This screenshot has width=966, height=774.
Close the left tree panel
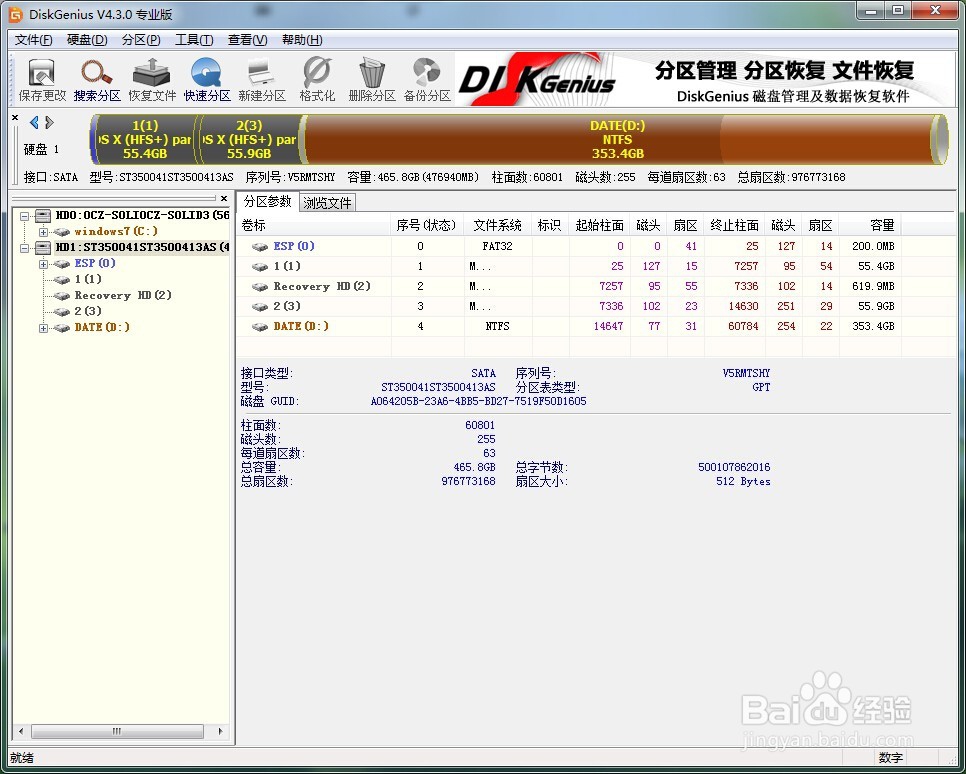click(x=224, y=198)
